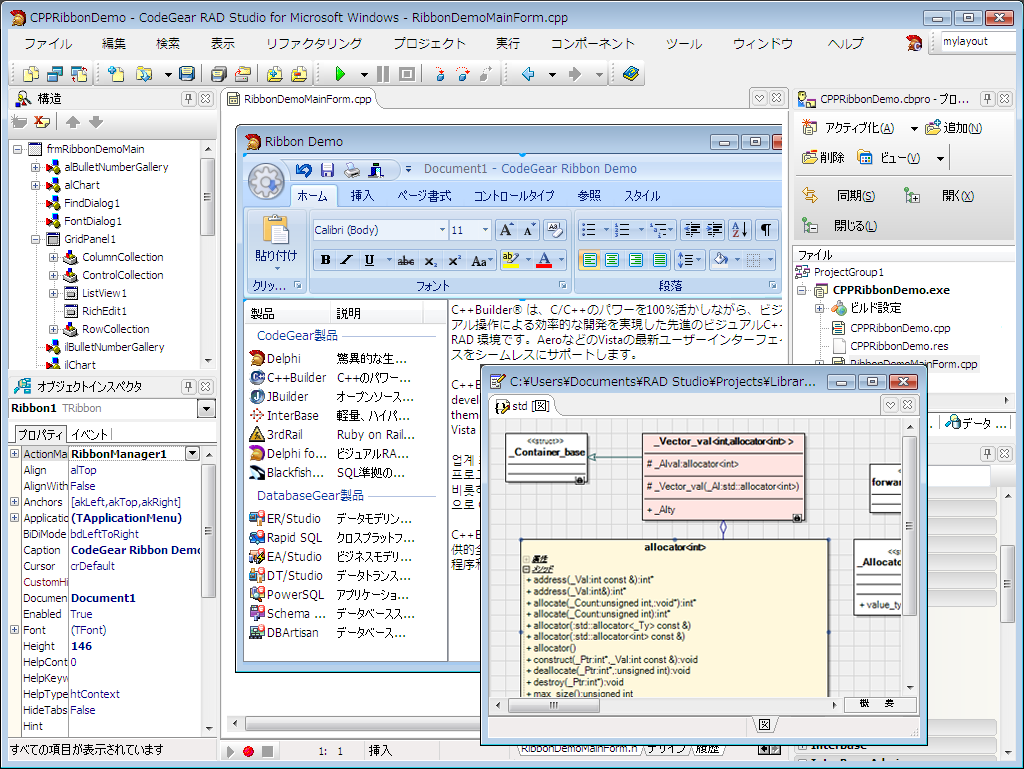Shrink the font size in the ribbon
Screen dimensions: 1024x769
(x=529, y=230)
